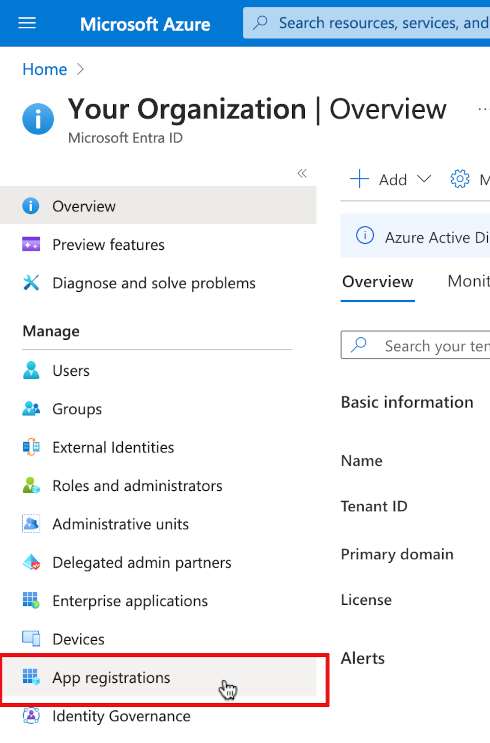This screenshot has width=490, height=743.
Task: Click the magnifier icon in top search bar
Action: pyautogui.click(x=260, y=23)
